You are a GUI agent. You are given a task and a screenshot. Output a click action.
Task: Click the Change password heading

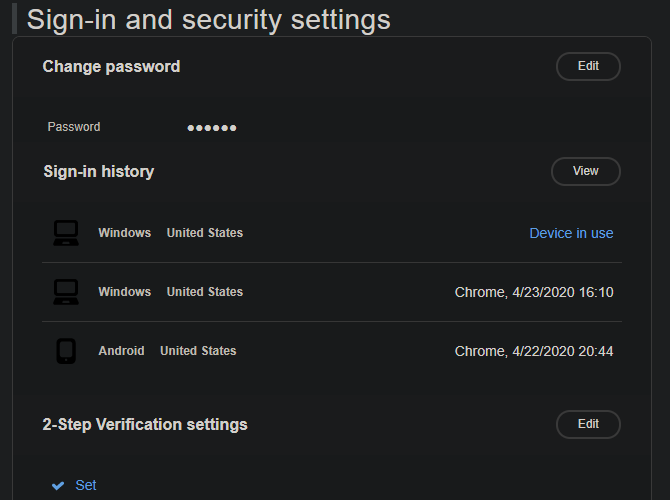112,67
